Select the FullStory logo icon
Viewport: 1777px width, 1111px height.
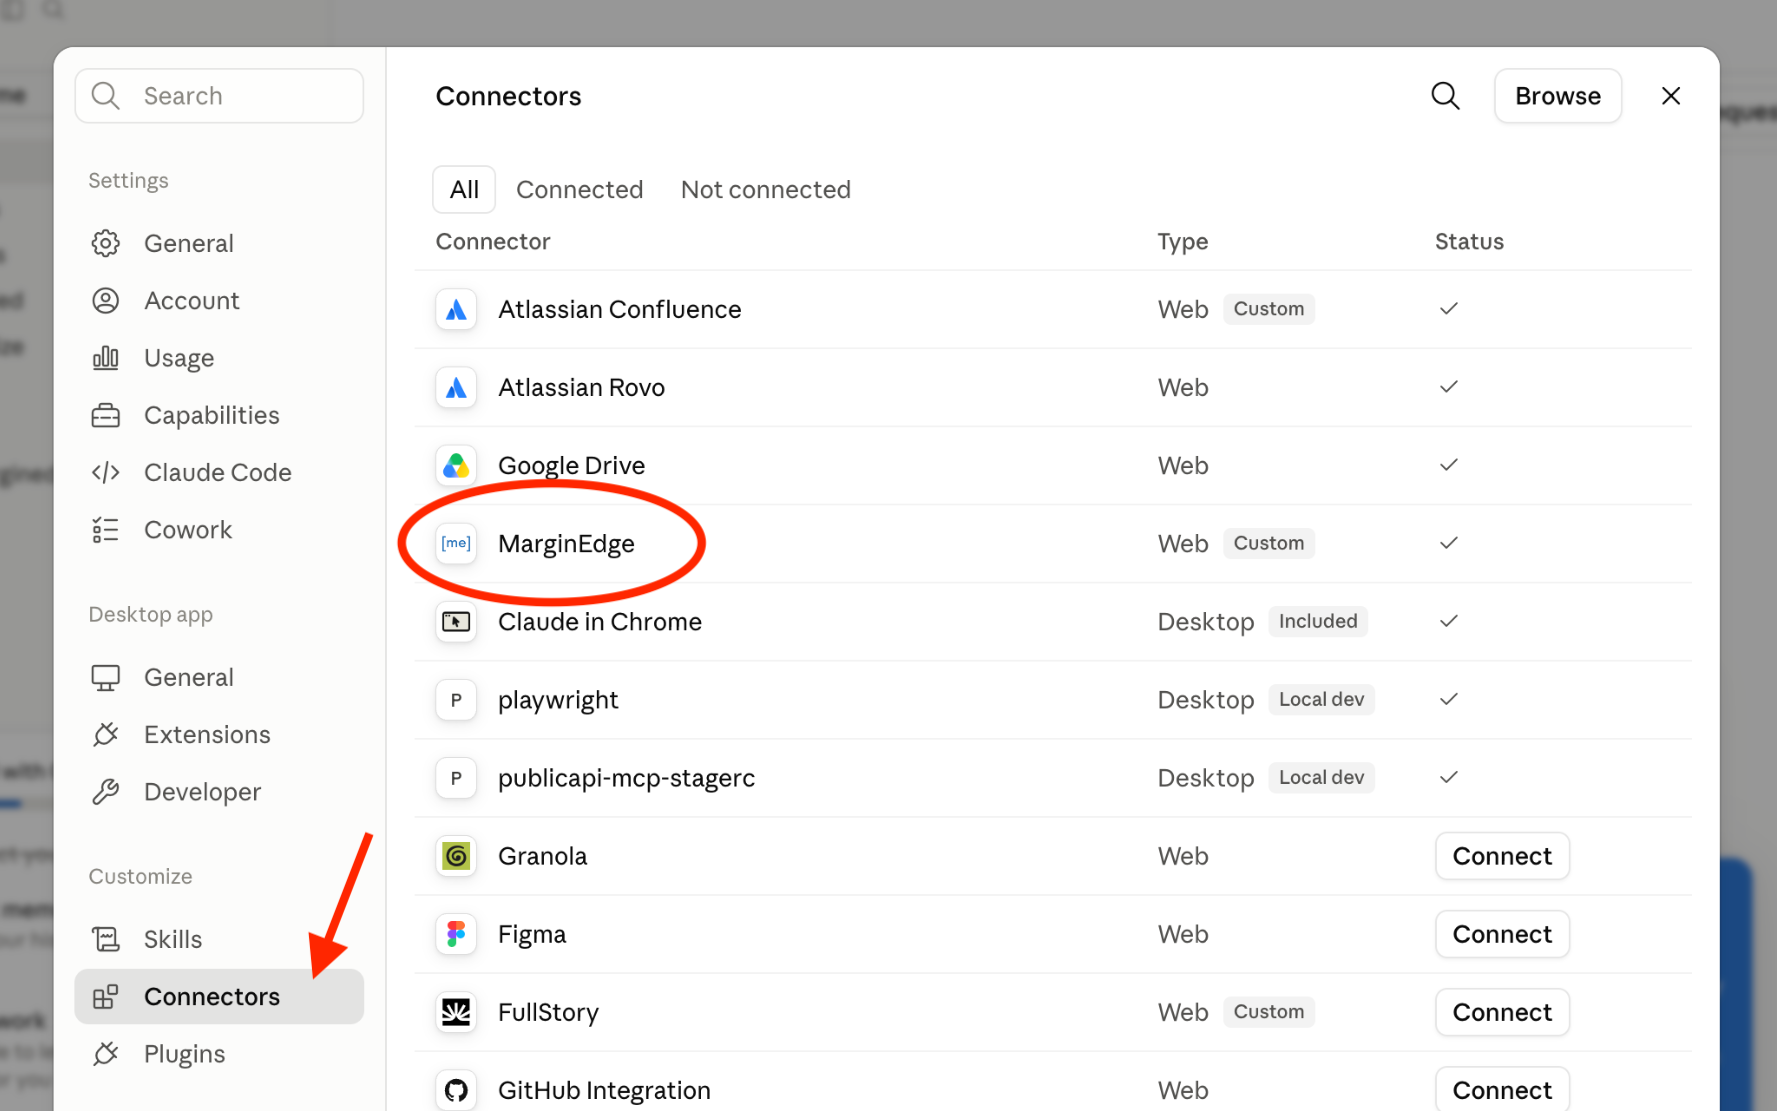456,1012
